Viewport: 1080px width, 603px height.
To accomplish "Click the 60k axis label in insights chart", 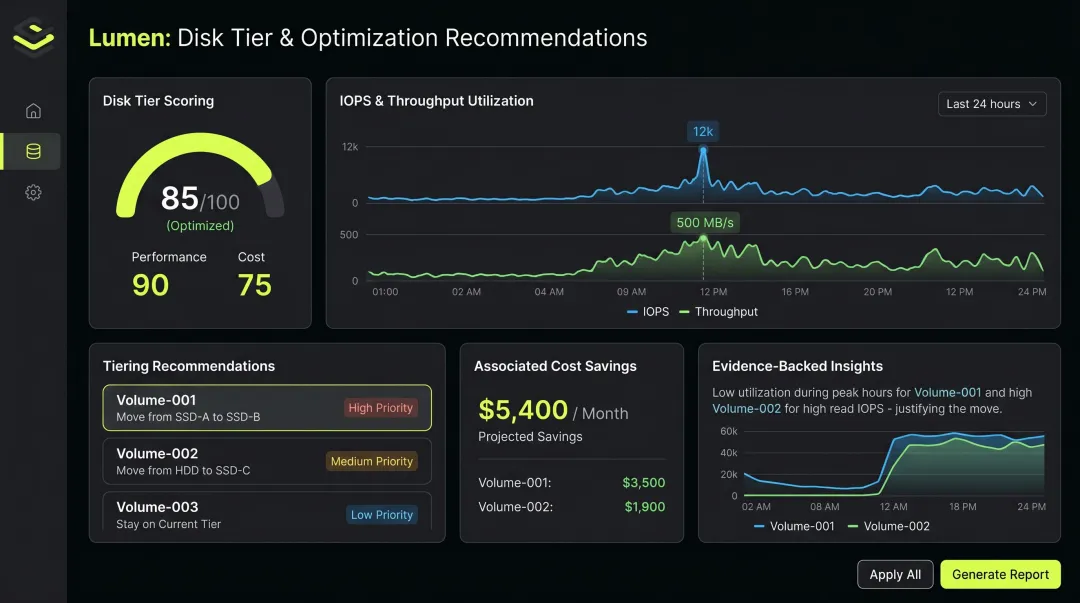I will [729, 431].
